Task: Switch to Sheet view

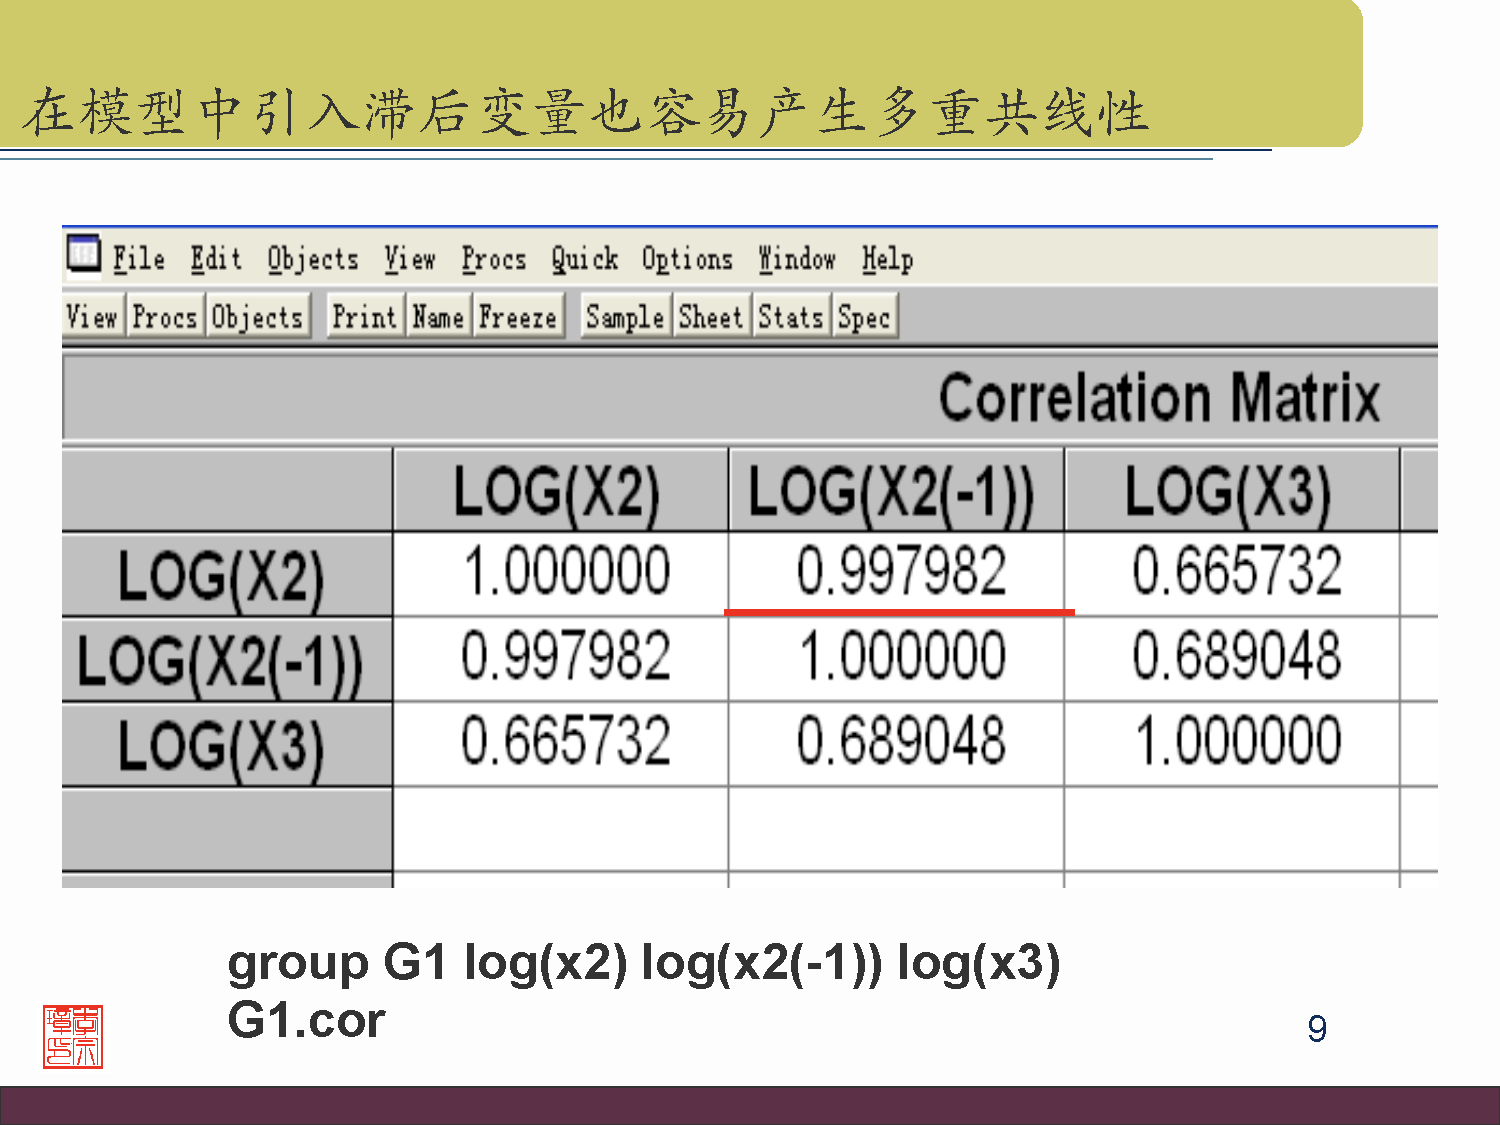Action: tap(711, 317)
